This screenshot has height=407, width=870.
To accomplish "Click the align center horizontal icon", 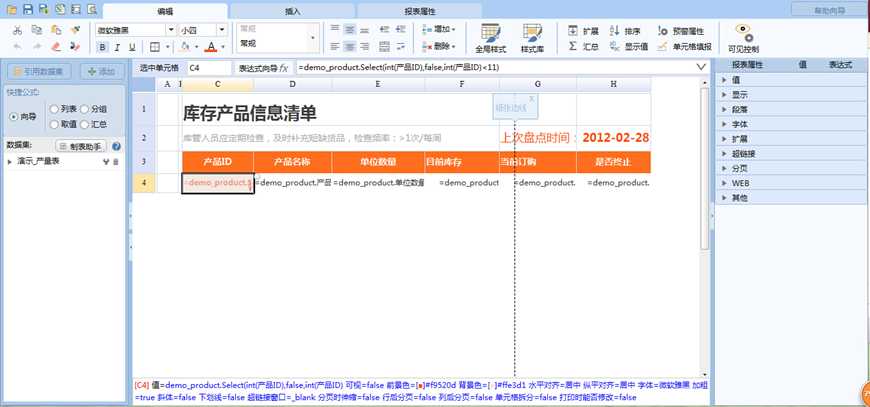I will click(349, 47).
